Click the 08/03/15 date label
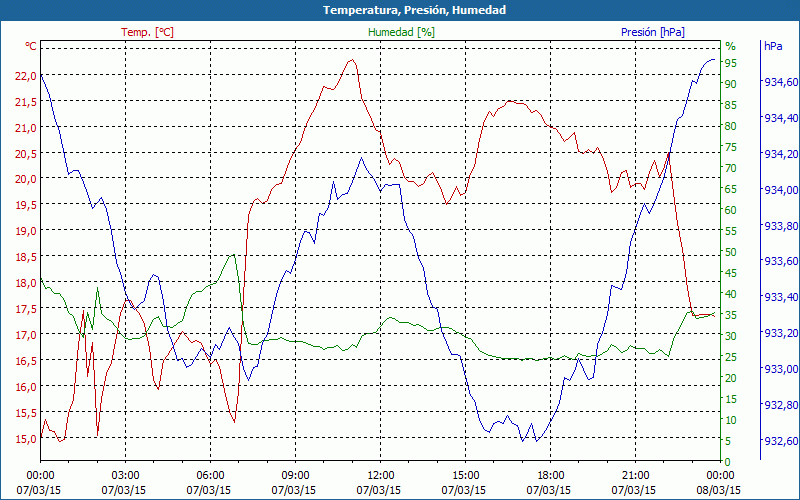This screenshot has height=500, width=800. point(718,490)
